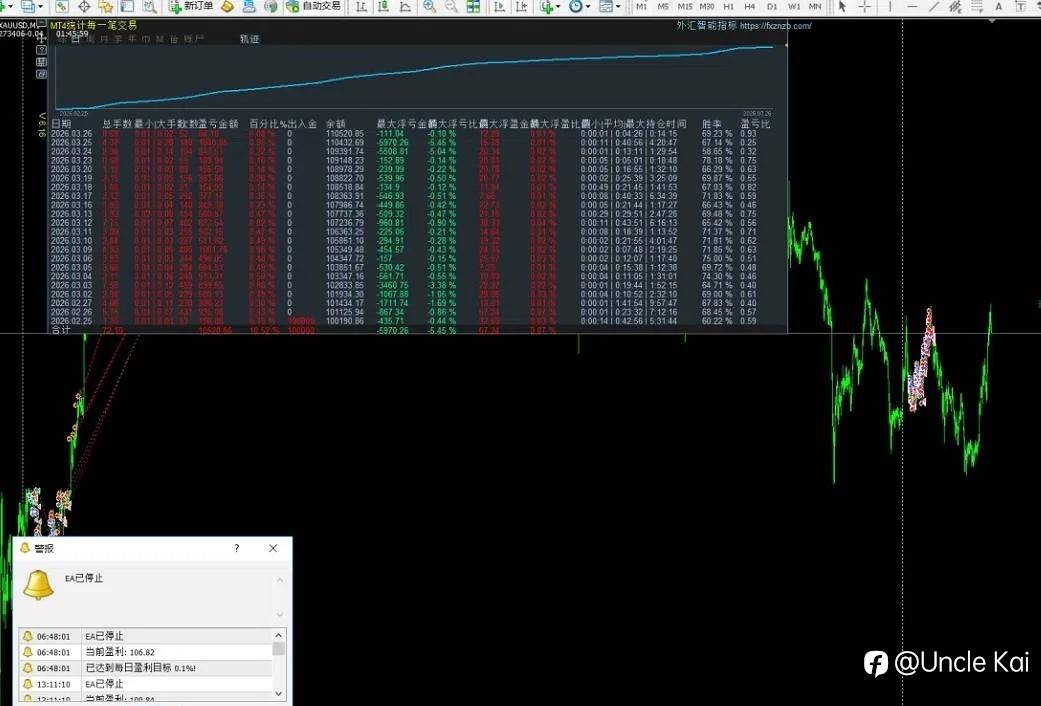Toggle the 自动交易 auto trading button
1041x706 pixels.
pyautogui.click(x=313, y=6)
